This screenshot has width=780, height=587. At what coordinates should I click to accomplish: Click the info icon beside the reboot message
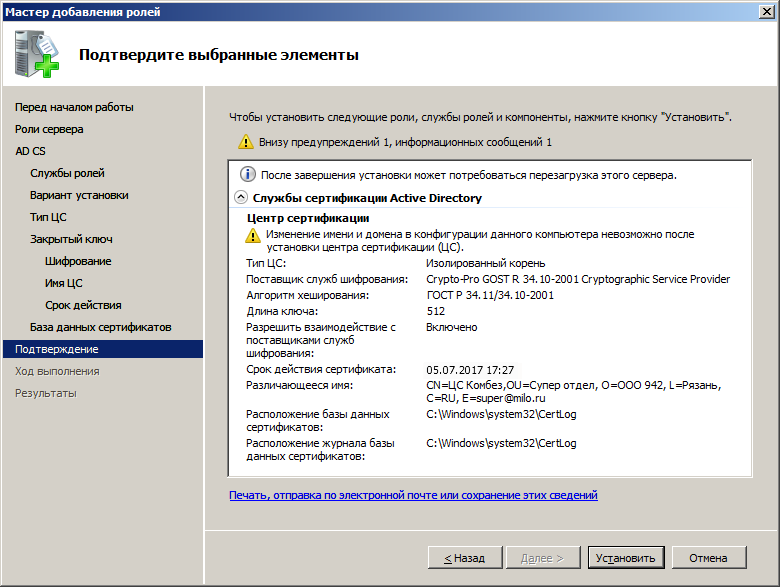coord(248,174)
